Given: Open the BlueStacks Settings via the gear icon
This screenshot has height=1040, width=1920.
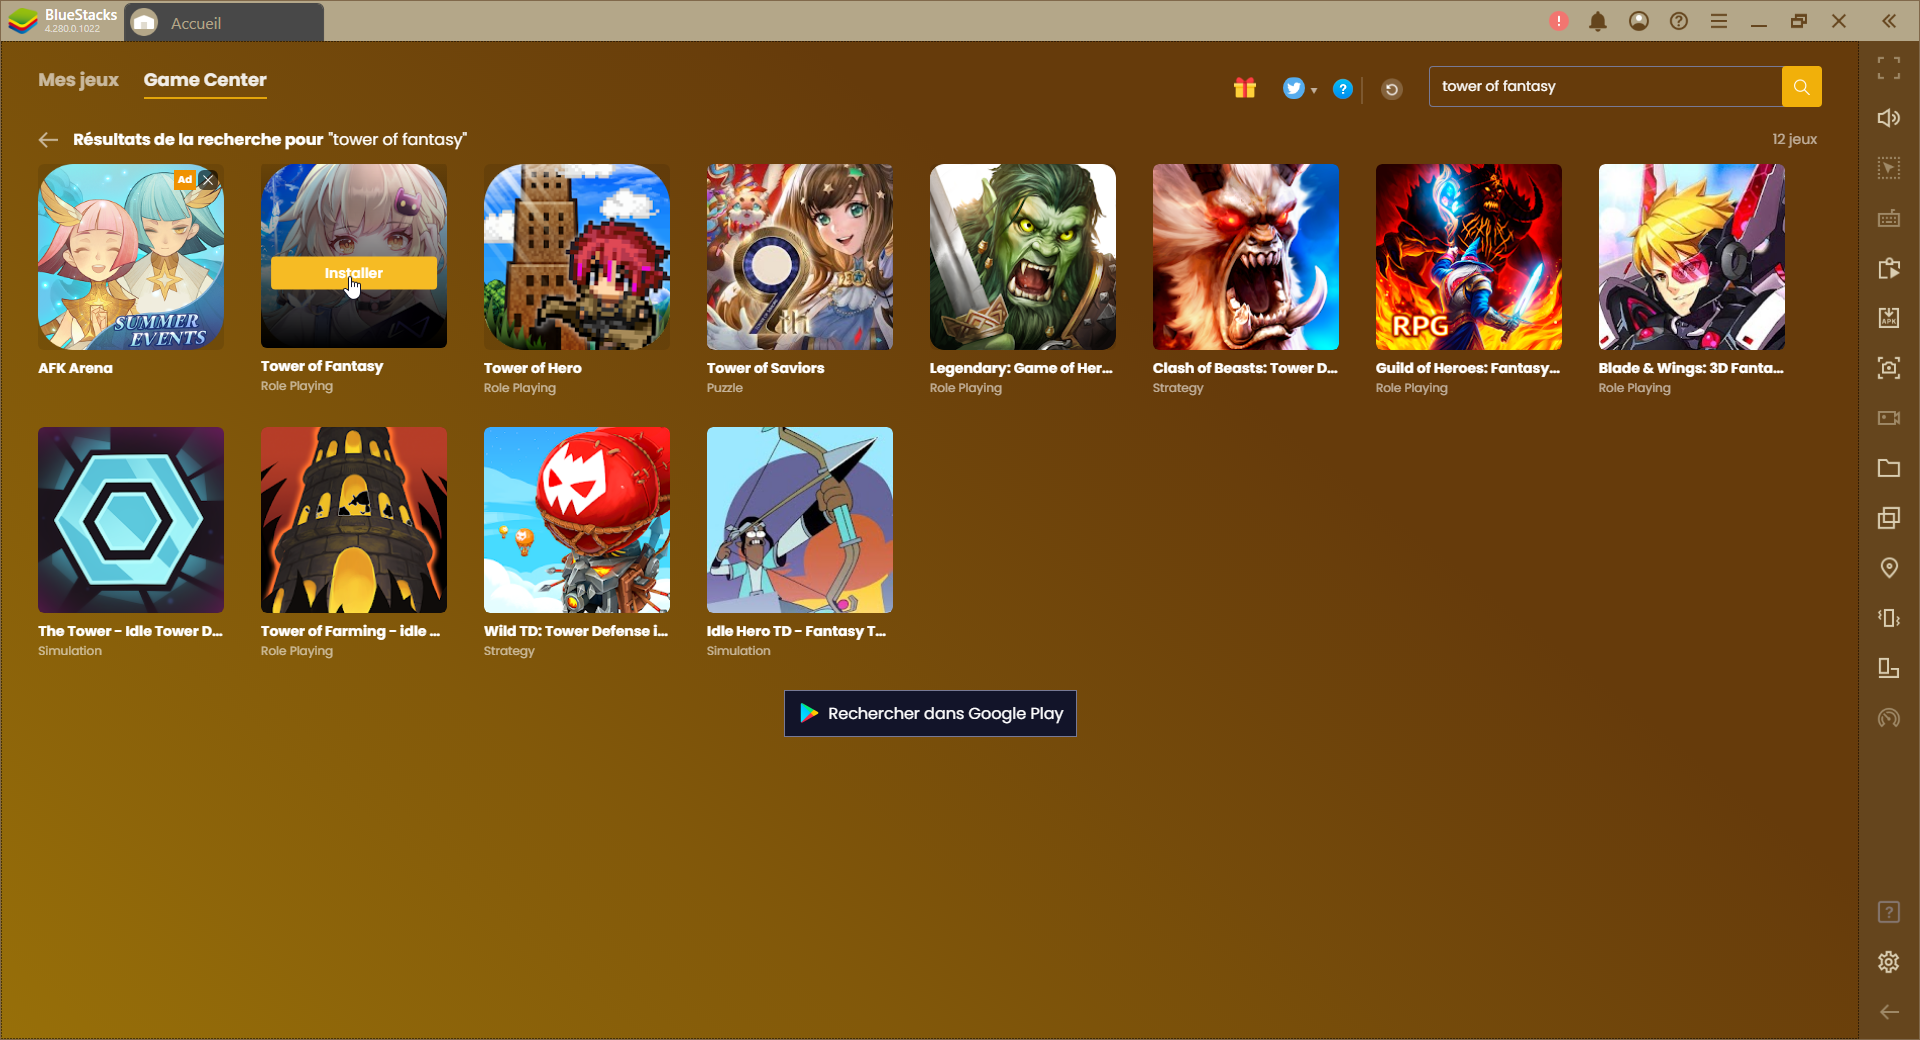Looking at the screenshot, I should [x=1889, y=961].
